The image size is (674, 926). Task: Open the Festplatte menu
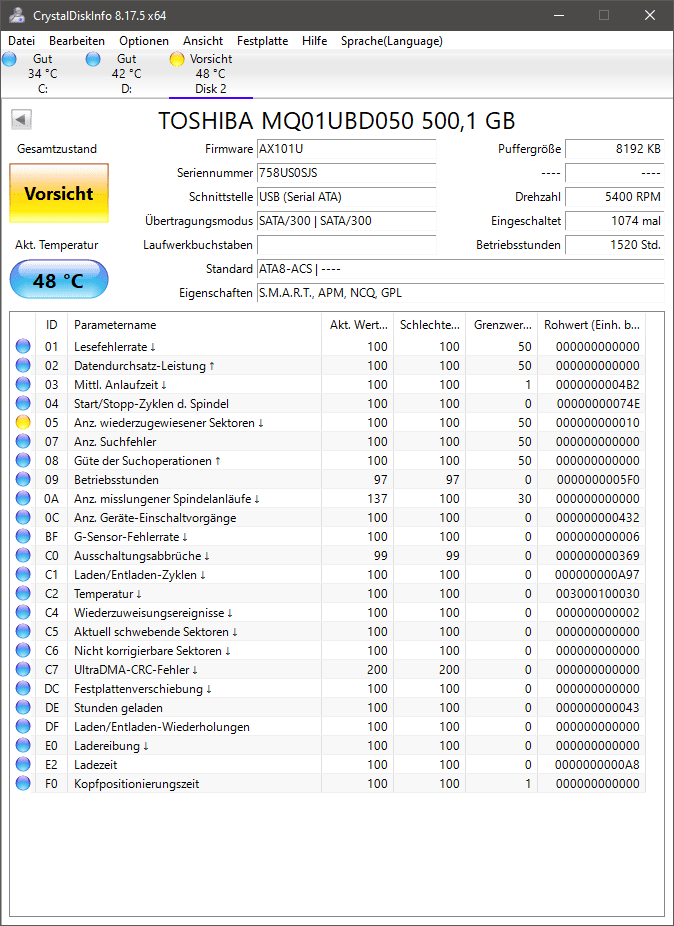pos(262,41)
